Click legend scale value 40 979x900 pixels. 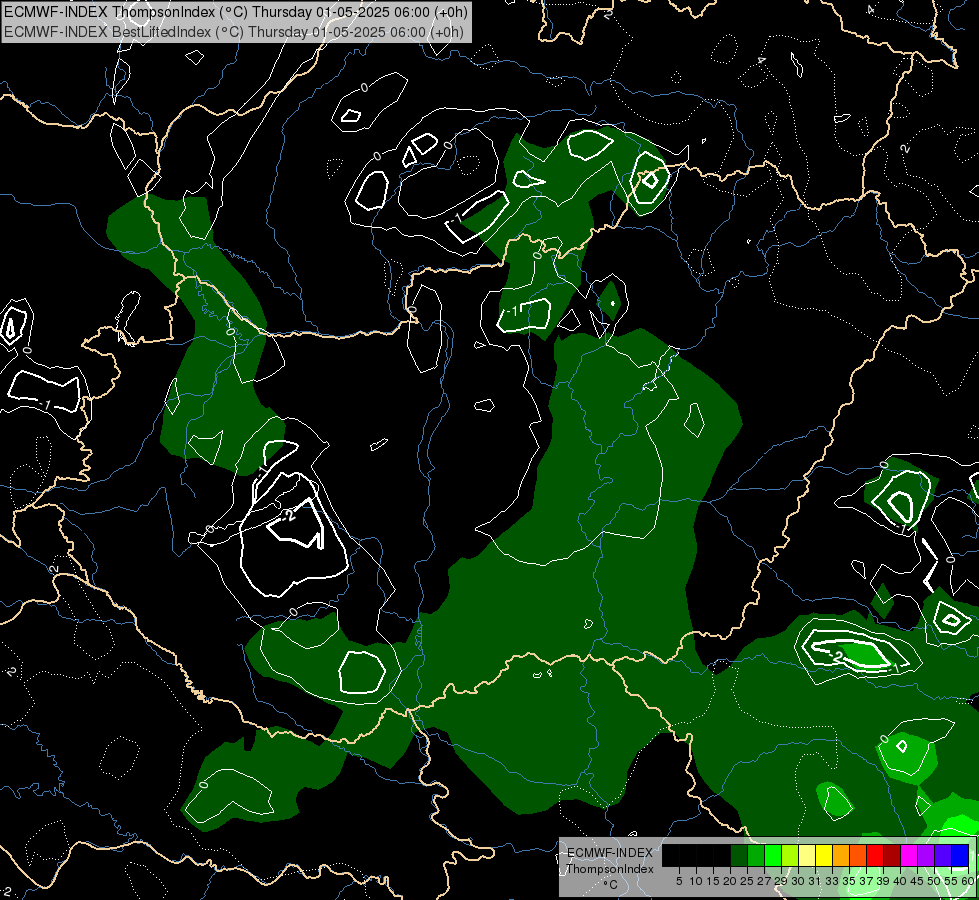click(x=900, y=881)
